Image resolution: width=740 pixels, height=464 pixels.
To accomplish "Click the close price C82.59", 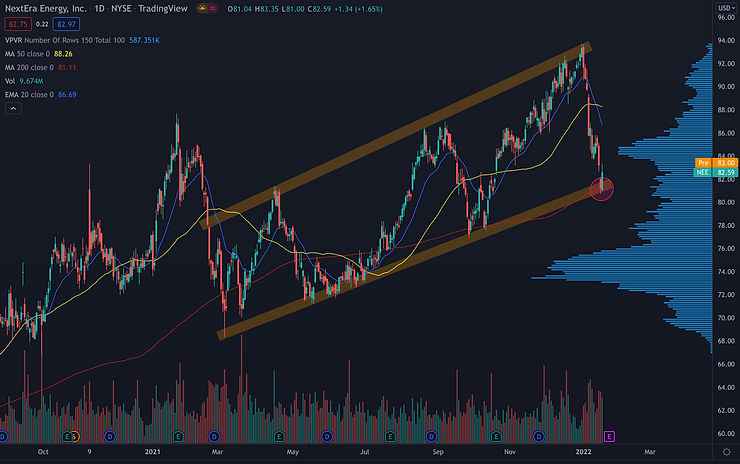I will [x=320, y=9].
